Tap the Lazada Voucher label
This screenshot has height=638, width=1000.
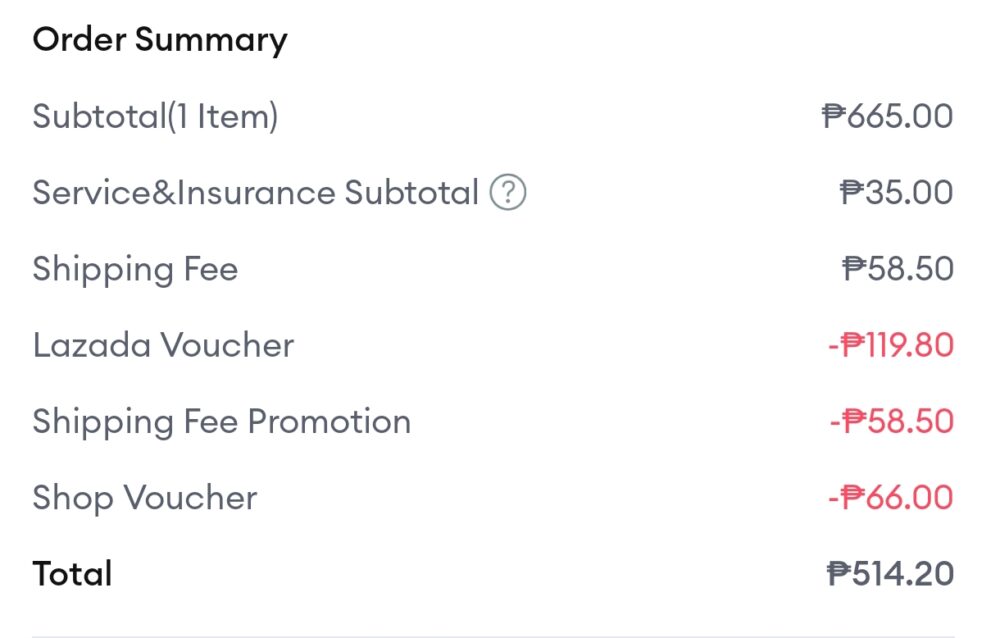pyautogui.click(x=163, y=346)
